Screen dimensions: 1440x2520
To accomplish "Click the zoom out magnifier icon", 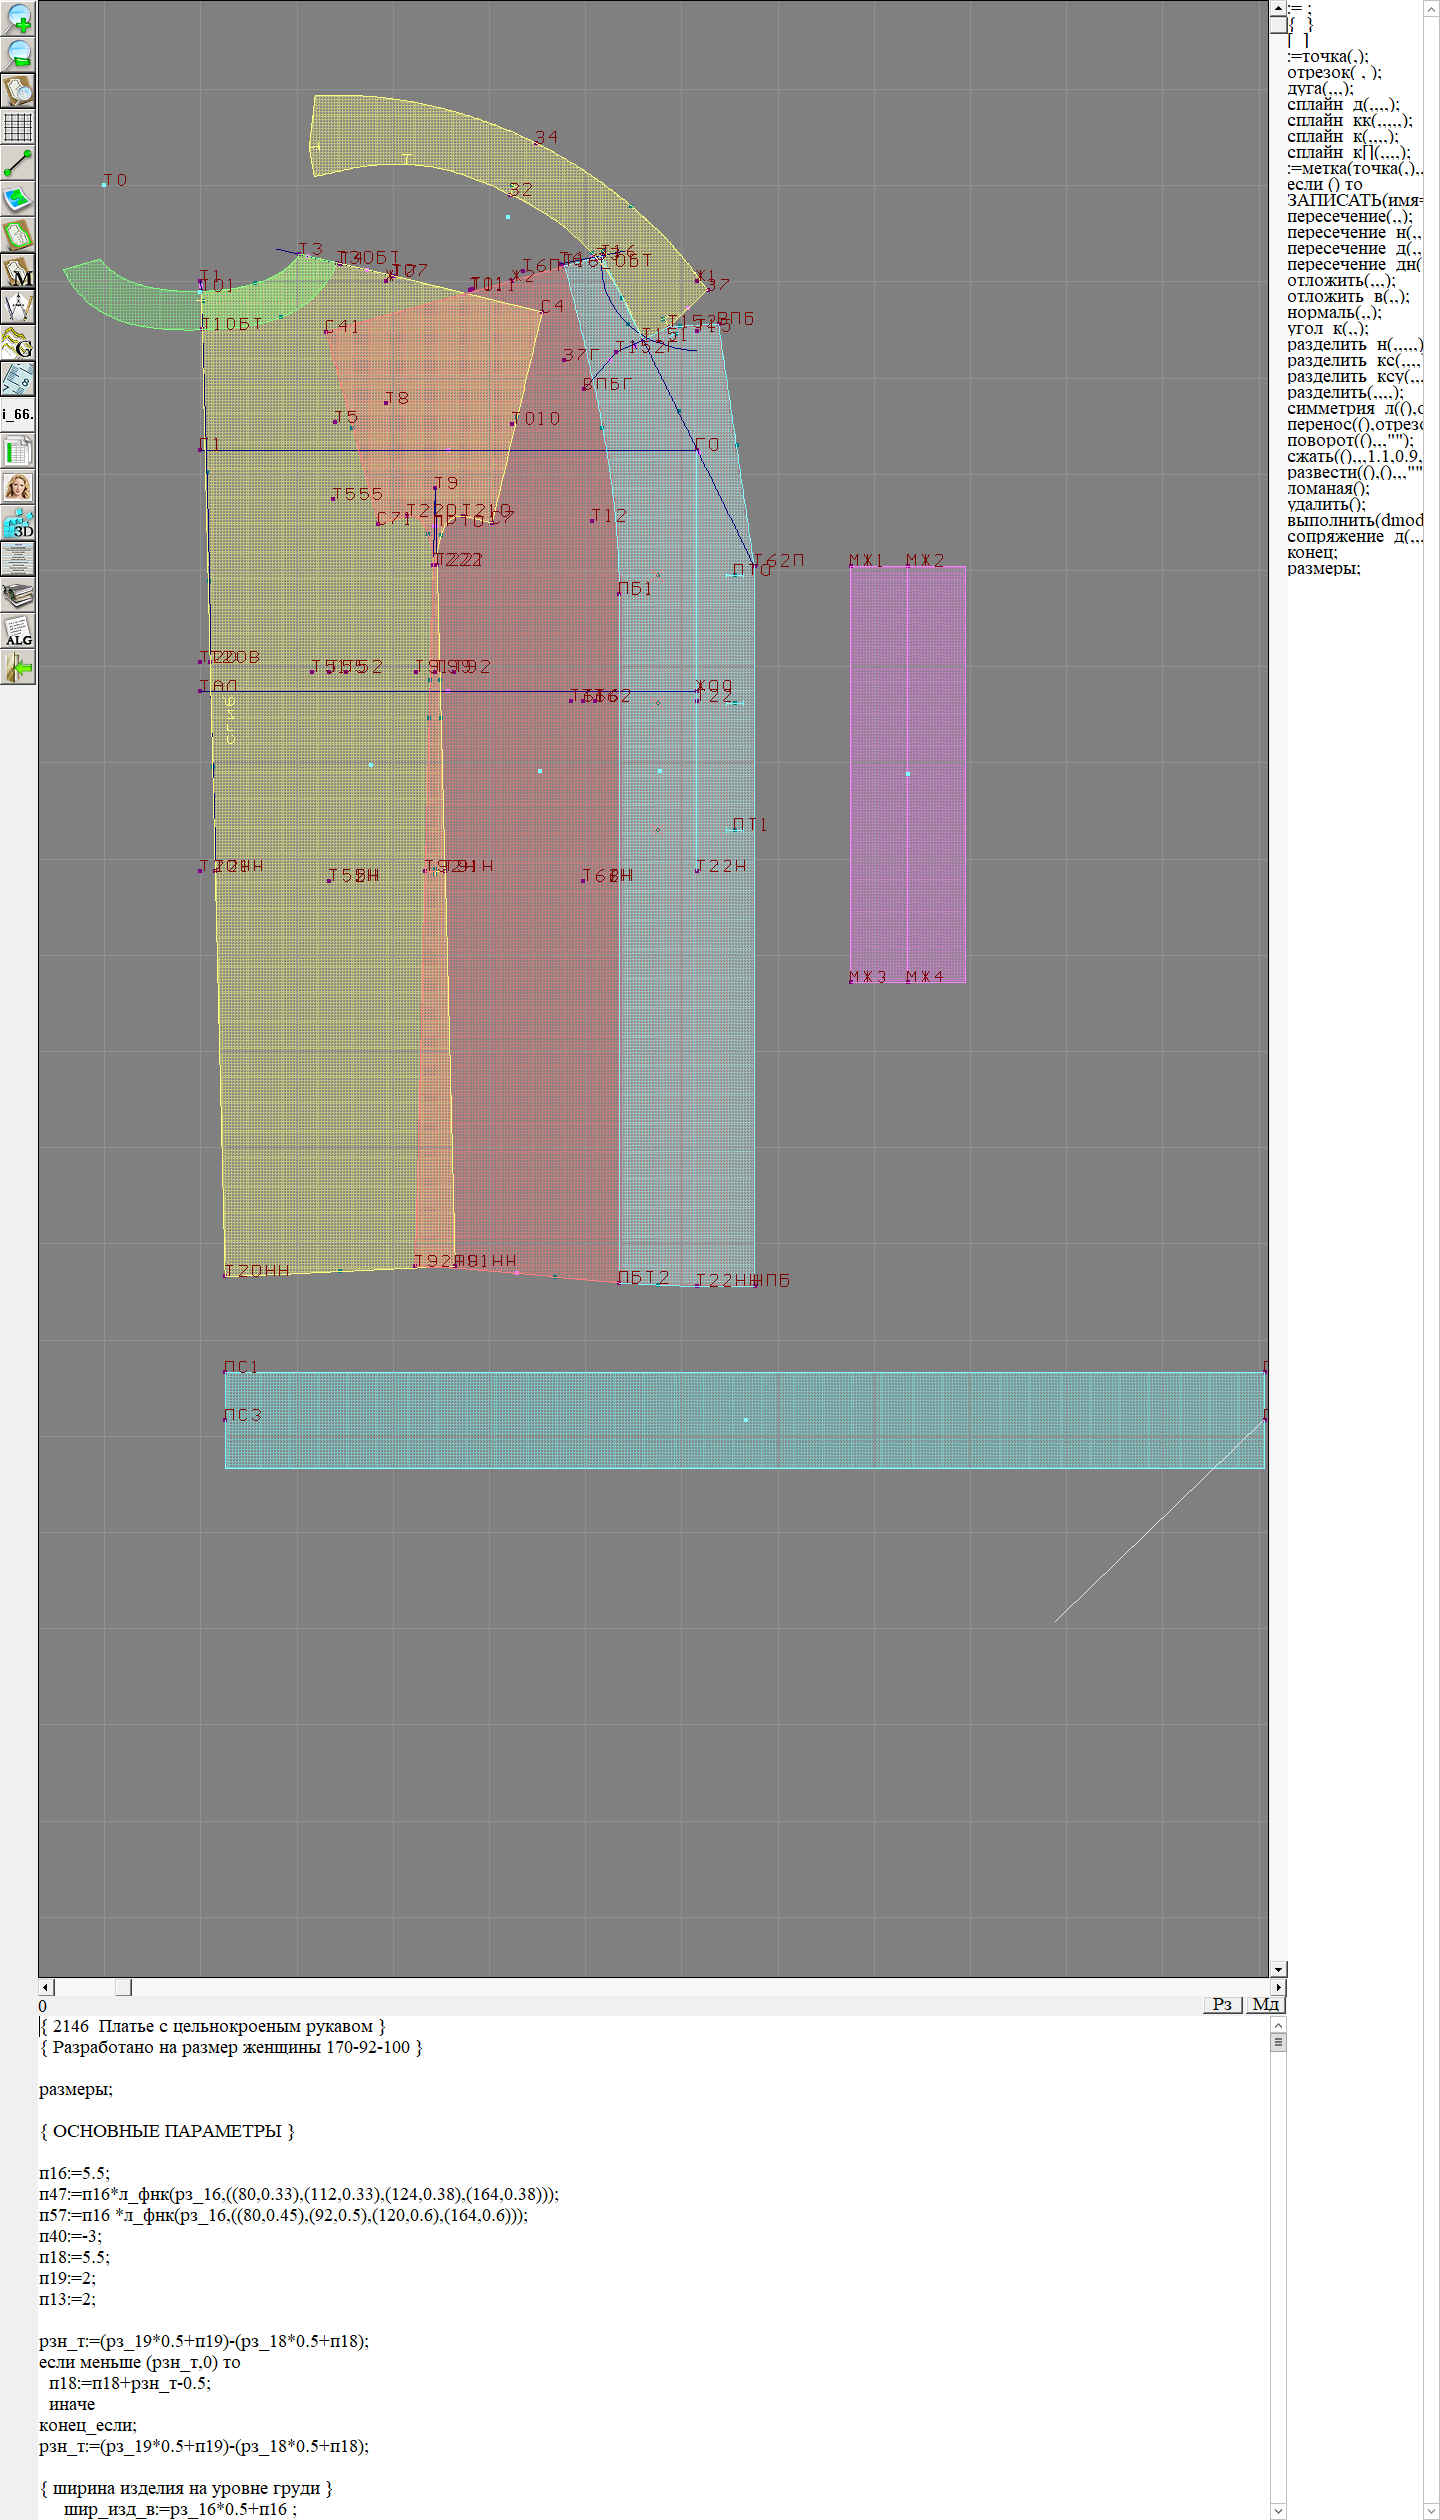I will [18, 54].
